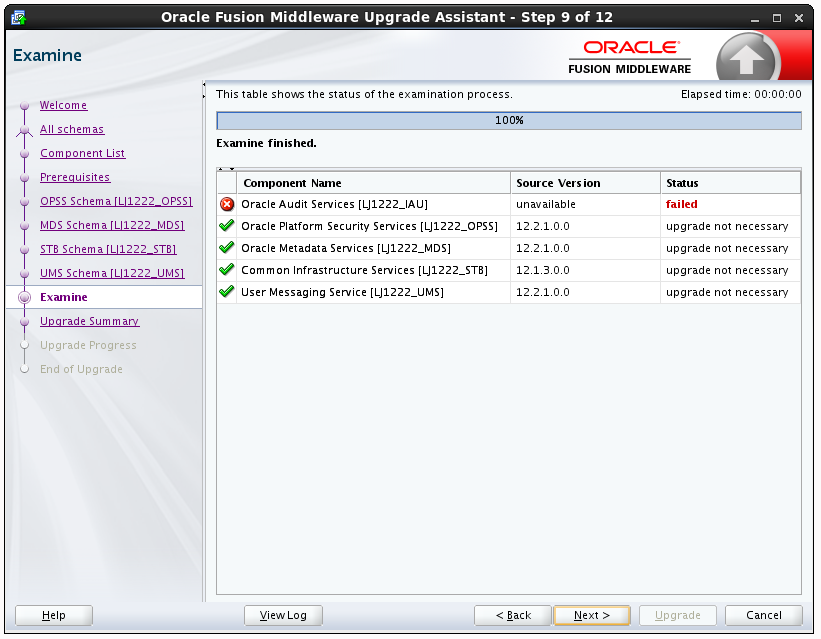Go to the Welcome step
This screenshot has width=821, height=639.
point(63,105)
